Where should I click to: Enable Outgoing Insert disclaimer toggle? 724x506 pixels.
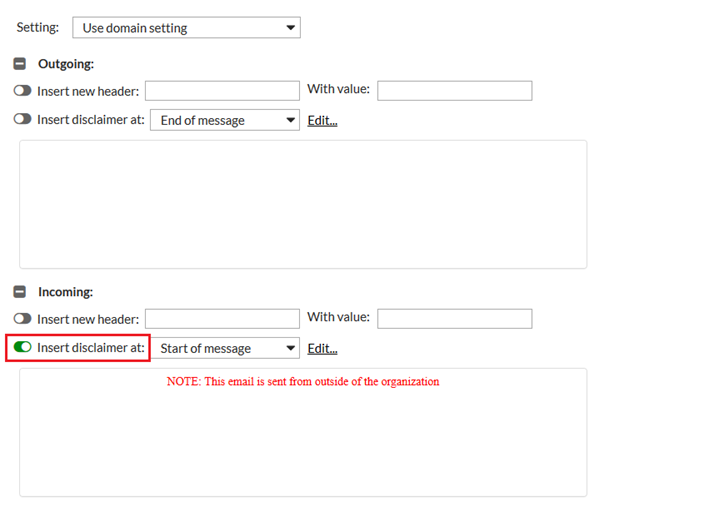(x=23, y=120)
